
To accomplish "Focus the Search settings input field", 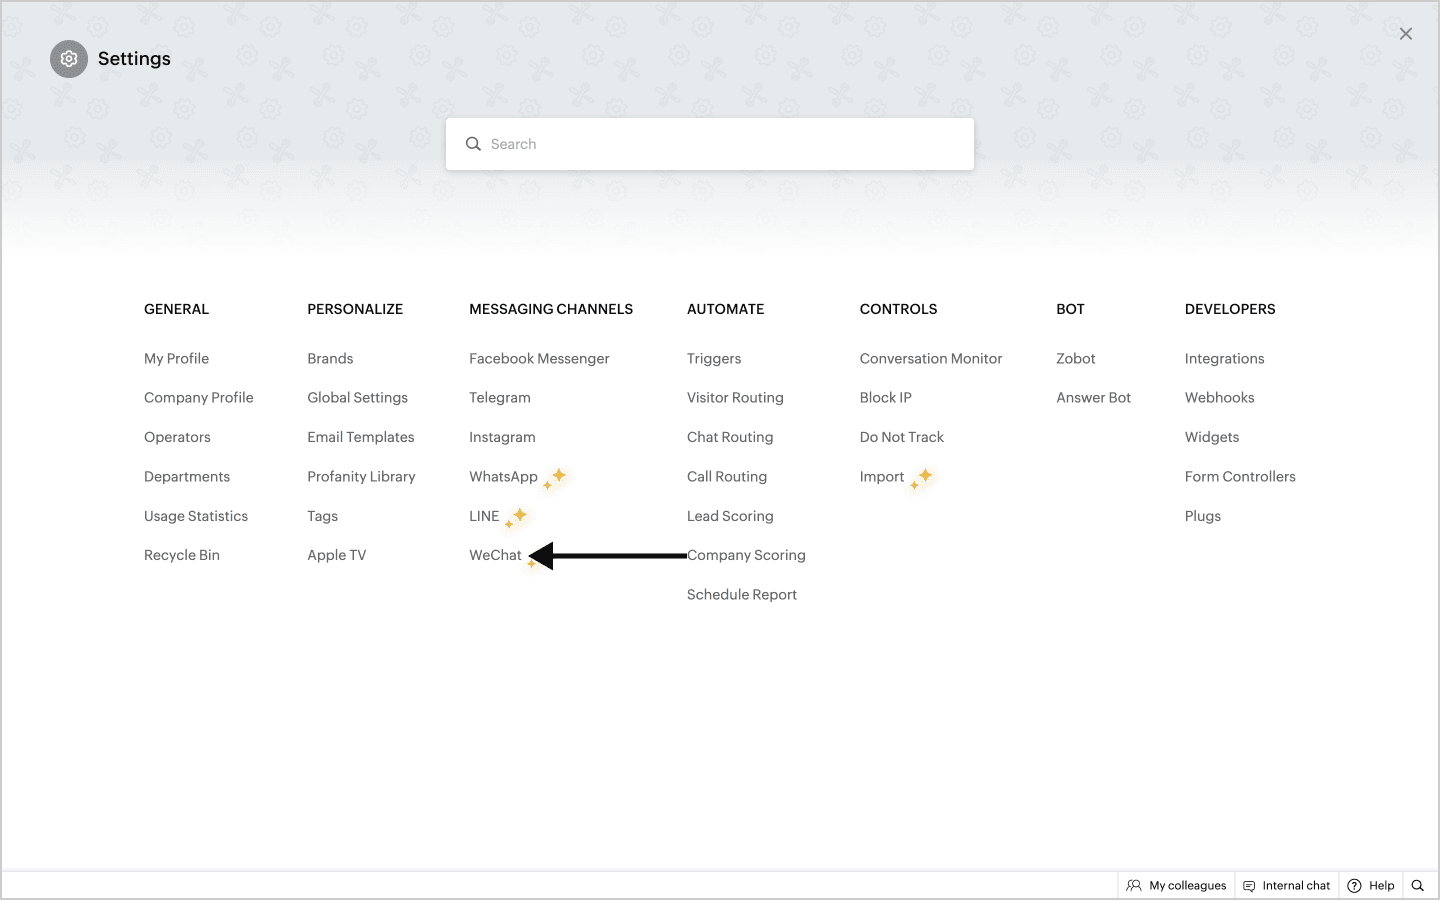I will click(710, 144).
